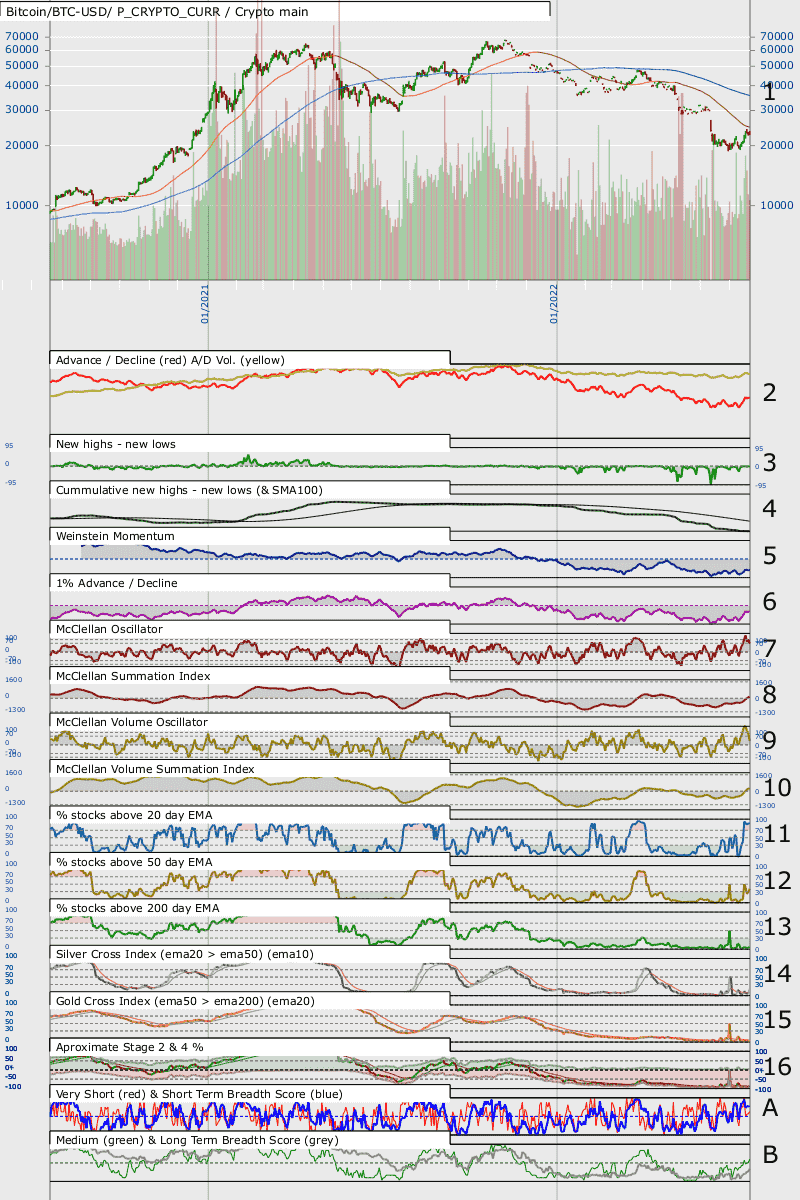
Task: Select the 'Aproximate Stage 2 & 4 %' title
Action: [x=130, y=1047]
